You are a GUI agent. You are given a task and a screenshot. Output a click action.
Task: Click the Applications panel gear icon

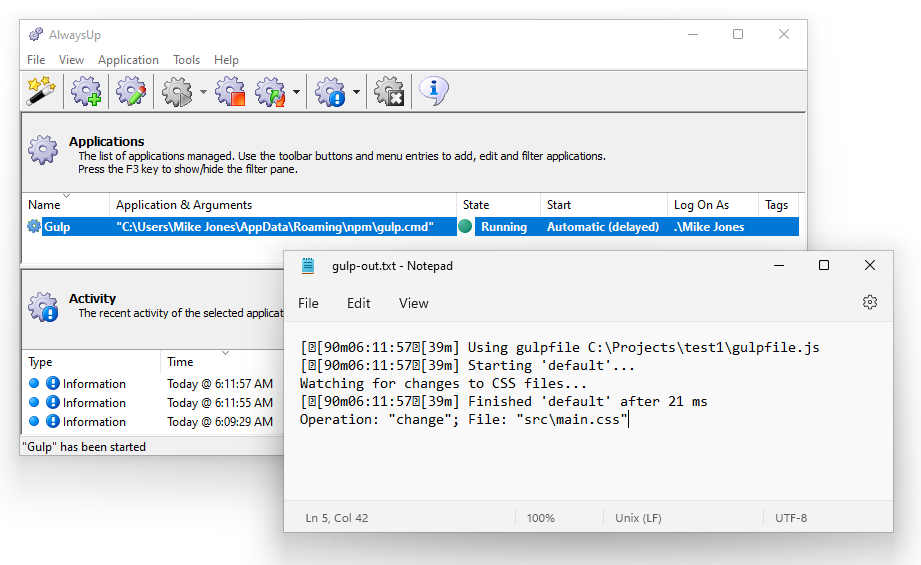point(43,150)
